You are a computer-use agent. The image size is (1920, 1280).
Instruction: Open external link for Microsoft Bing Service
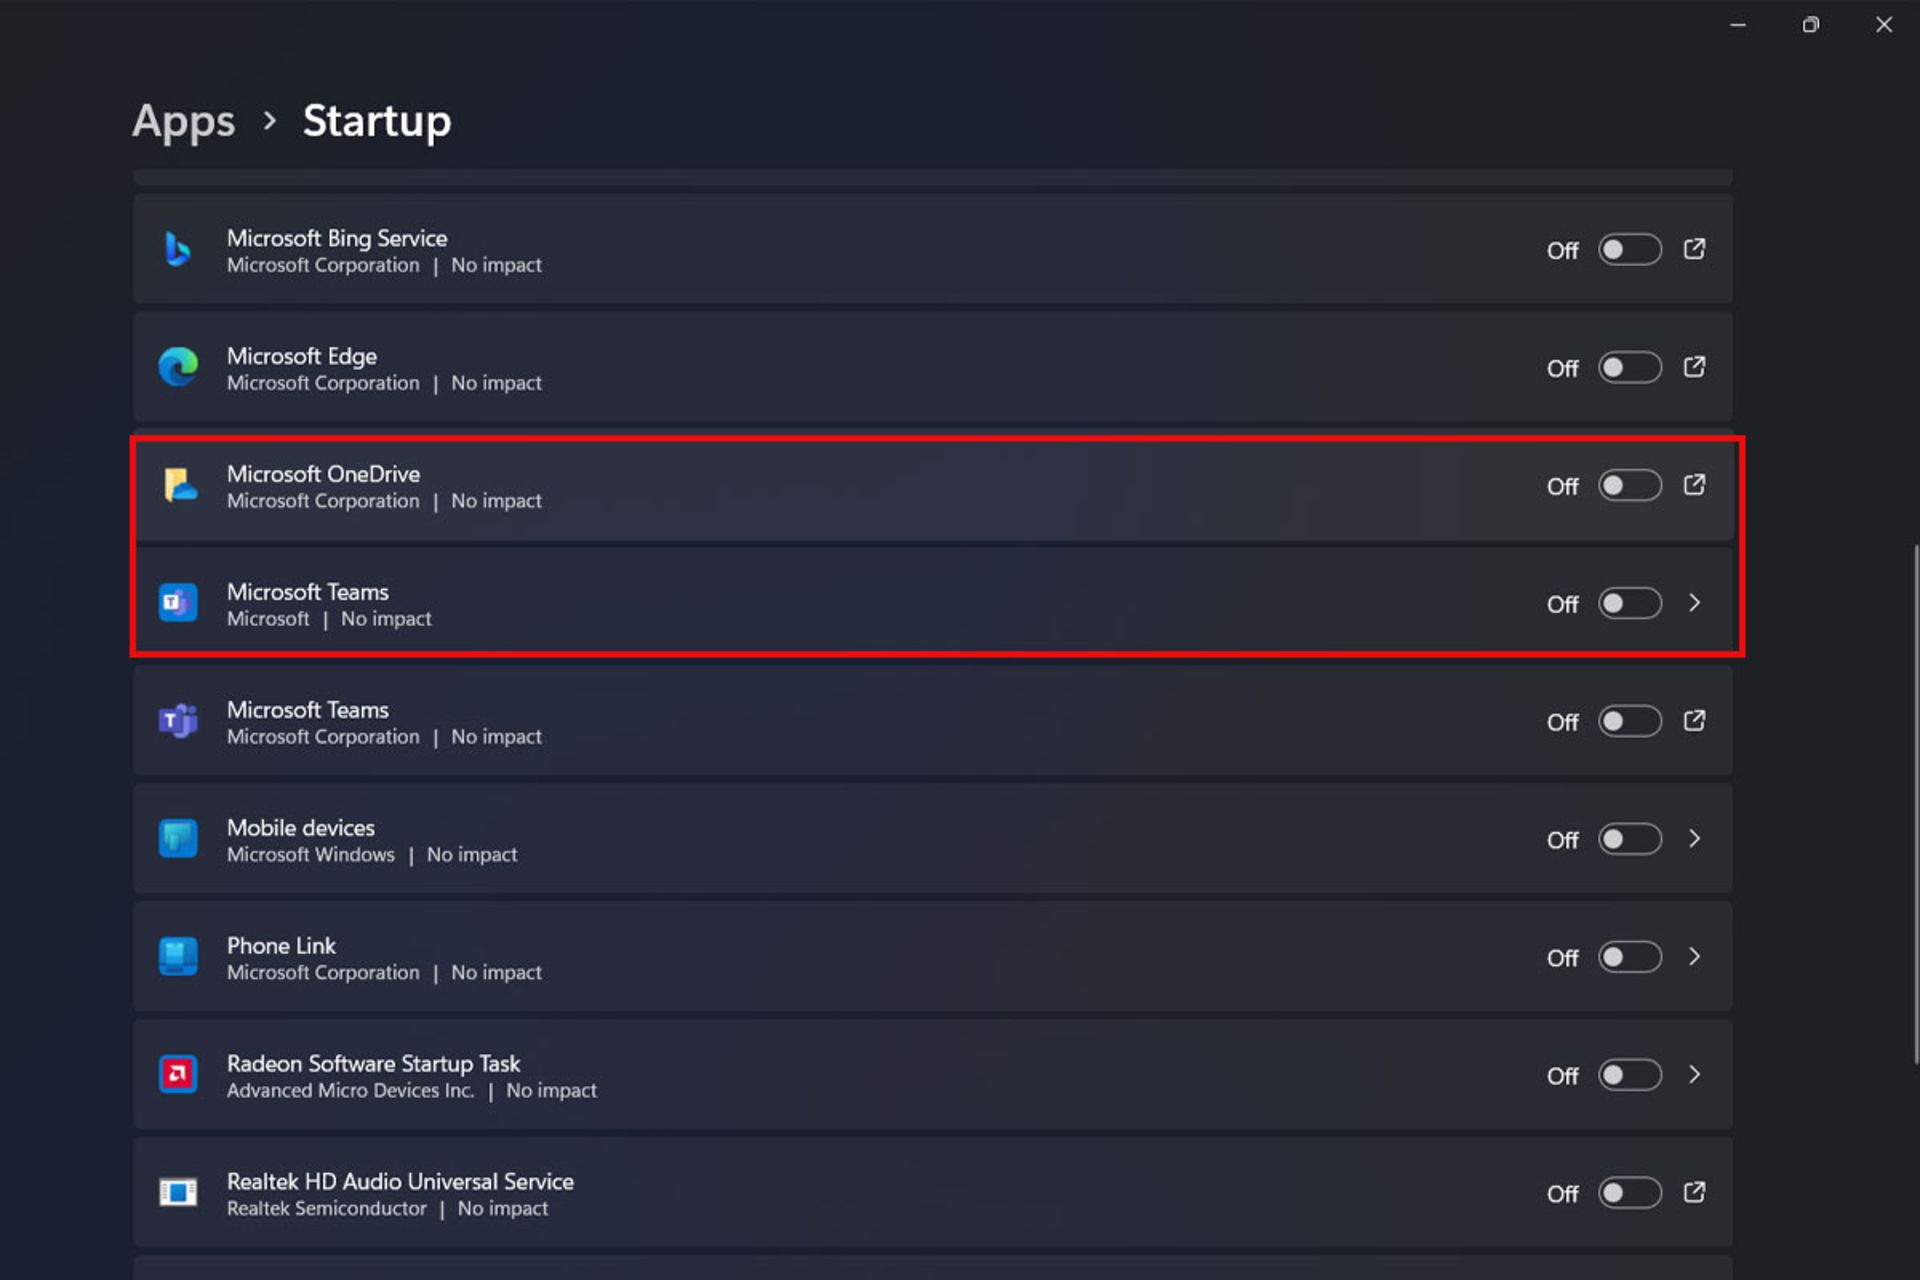[1694, 249]
